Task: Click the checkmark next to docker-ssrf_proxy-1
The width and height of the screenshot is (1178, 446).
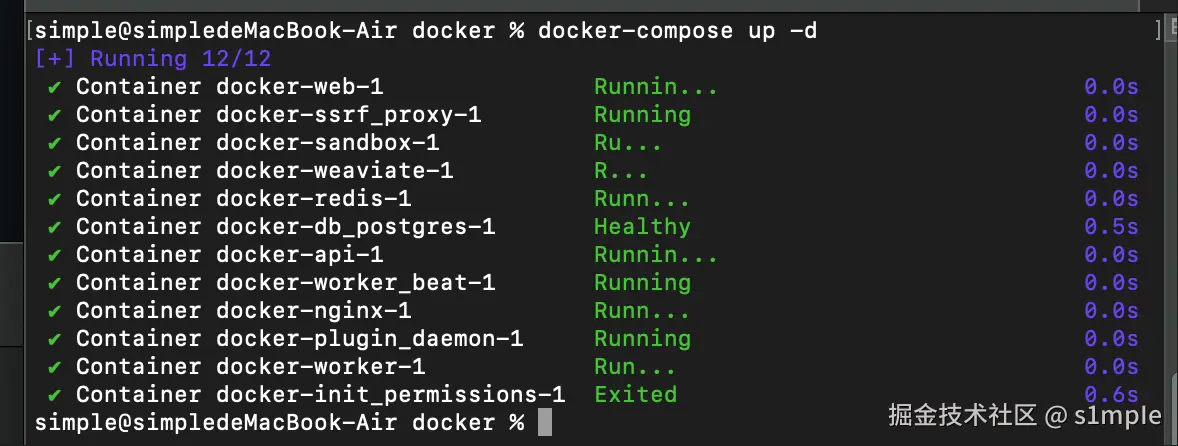Action: 55,115
